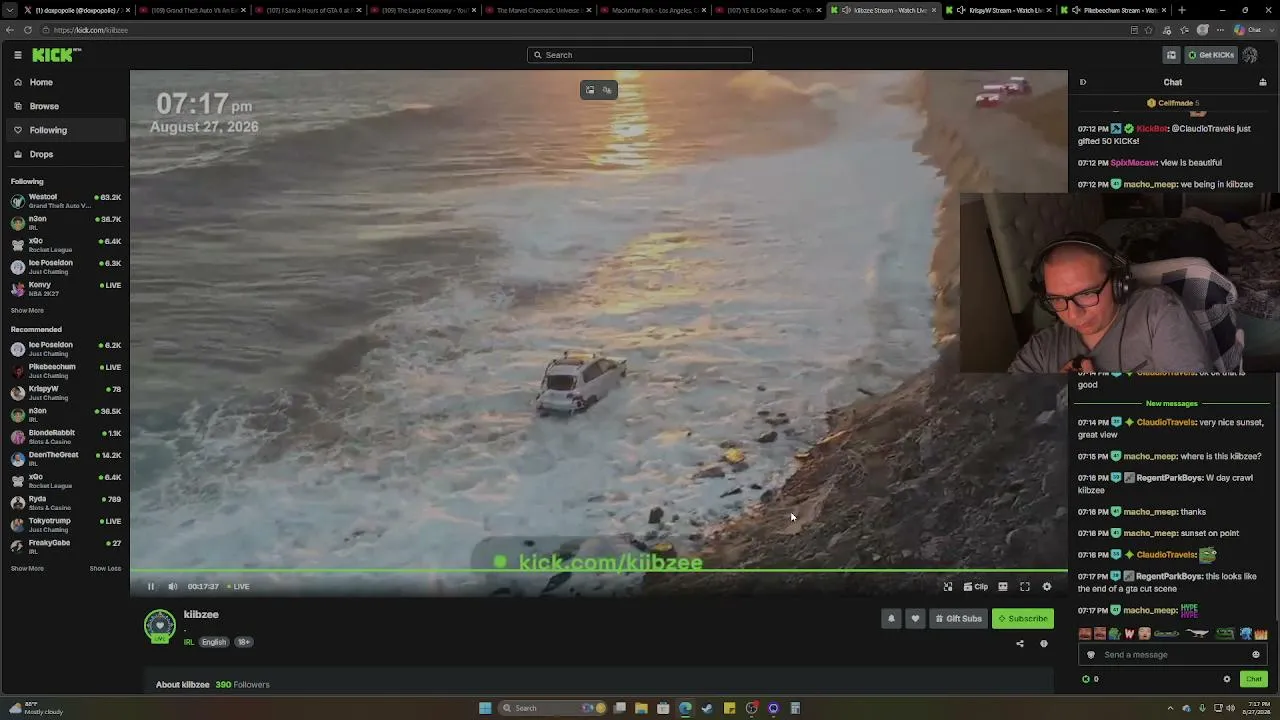This screenshot has width=1280, height=720.
Task: Open the Kick sidebar hamburger menu
Action: (x=18, y=55)
